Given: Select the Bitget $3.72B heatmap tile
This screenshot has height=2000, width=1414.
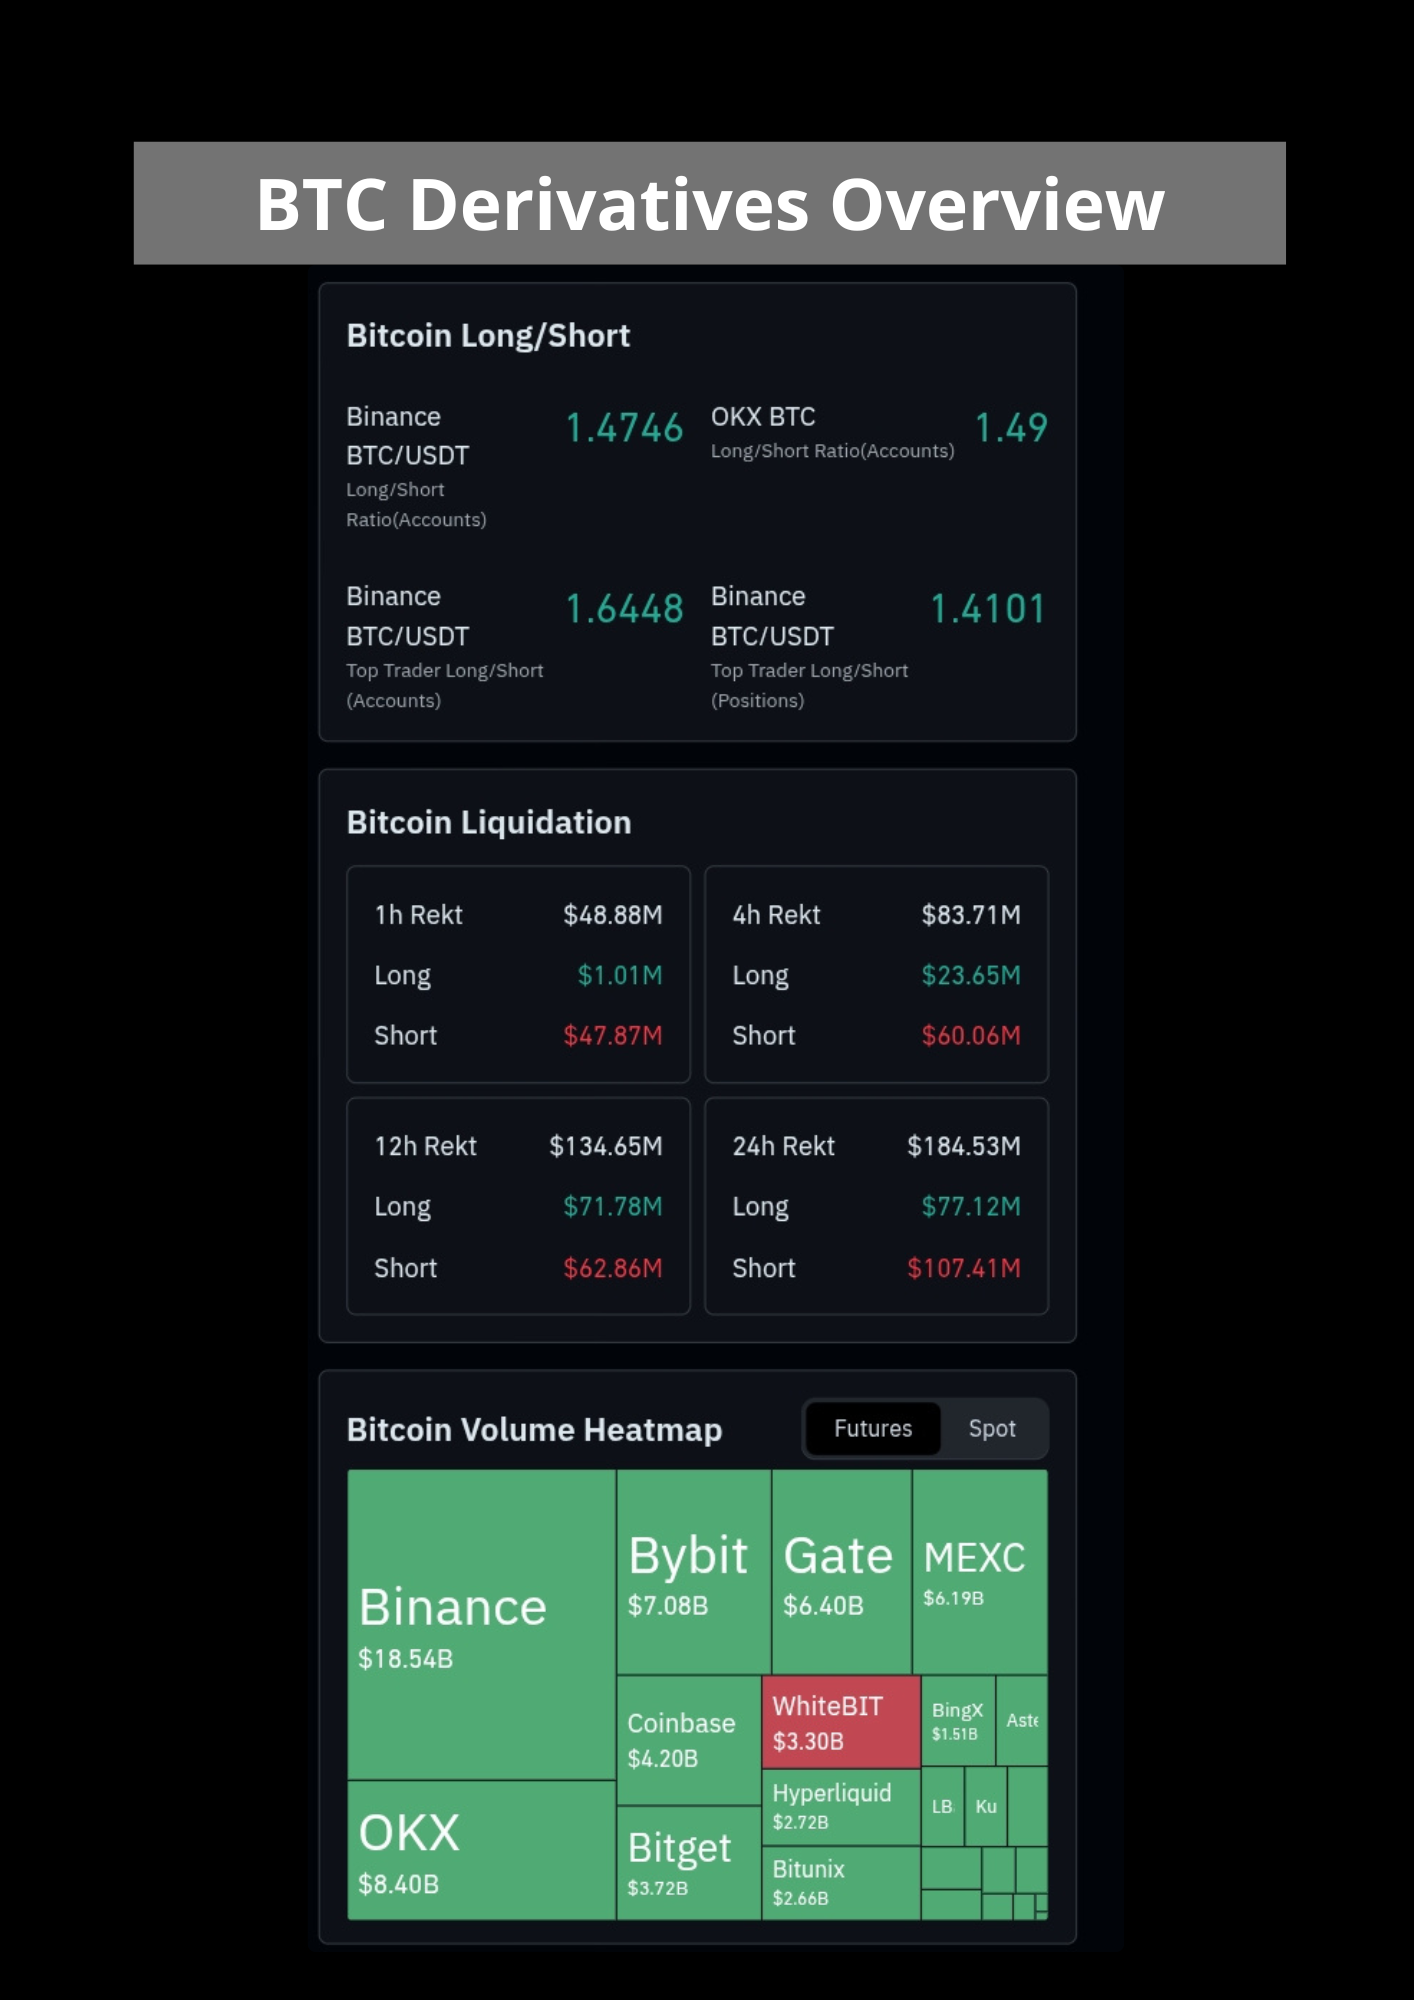Looking at the screenshot, I should tap(689, 1863).
